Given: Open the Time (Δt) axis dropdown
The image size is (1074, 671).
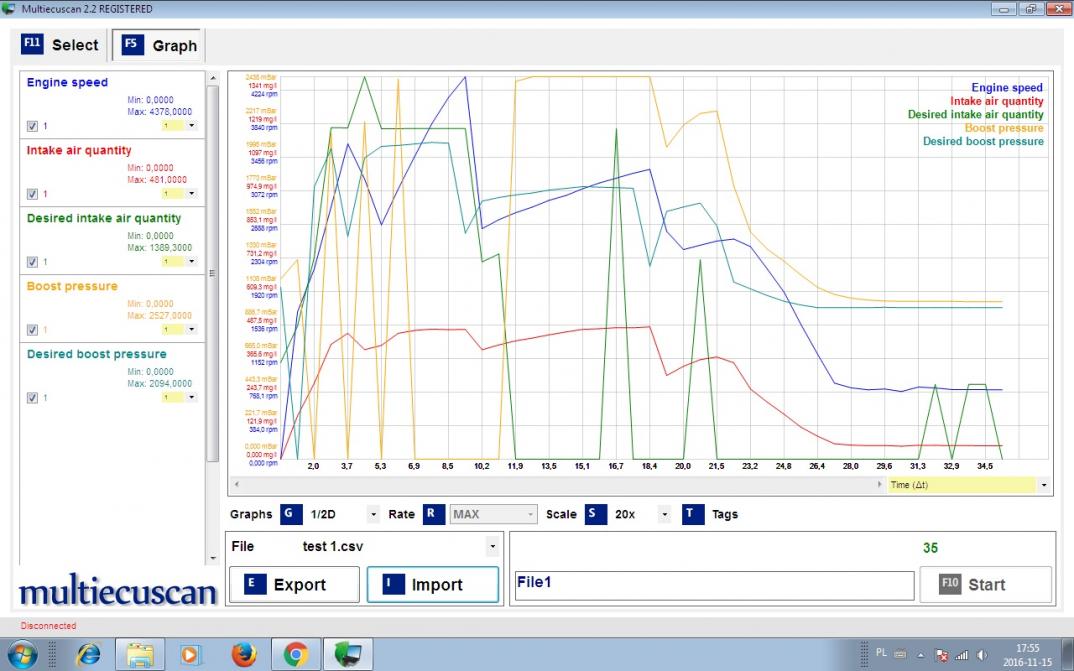Looking at the screenshot, I should click(x=1044, y=485).
